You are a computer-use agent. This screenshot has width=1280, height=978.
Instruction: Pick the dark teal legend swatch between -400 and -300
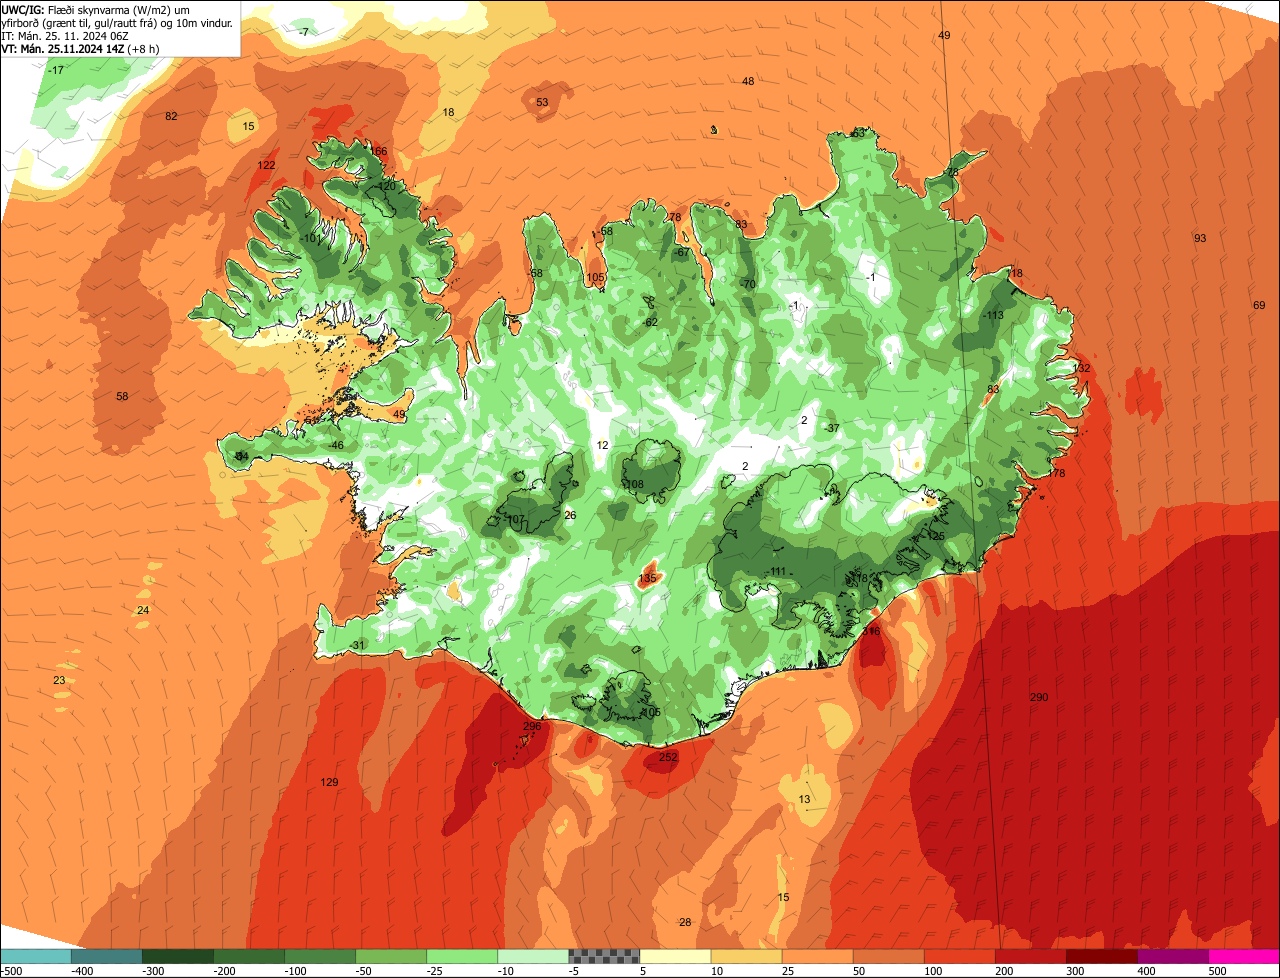[x=107, y=955]
